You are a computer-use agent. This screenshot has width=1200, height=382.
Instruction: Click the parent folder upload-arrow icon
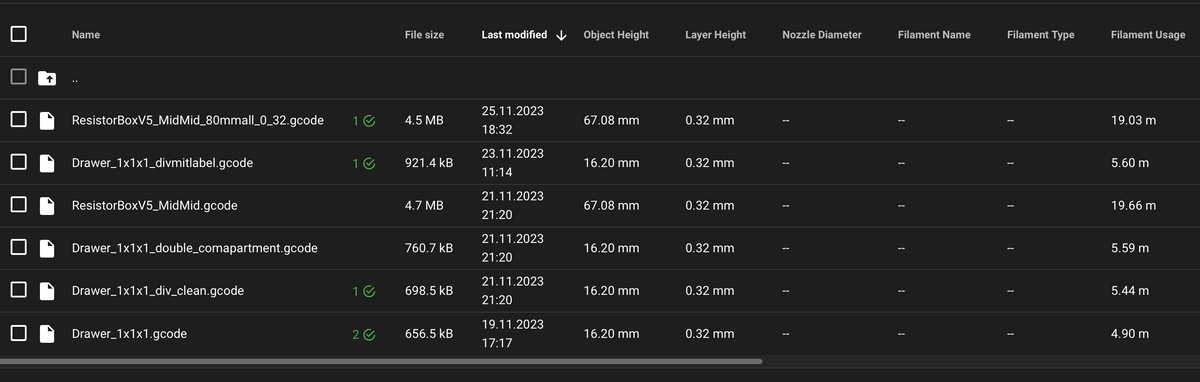coord(46,78)
